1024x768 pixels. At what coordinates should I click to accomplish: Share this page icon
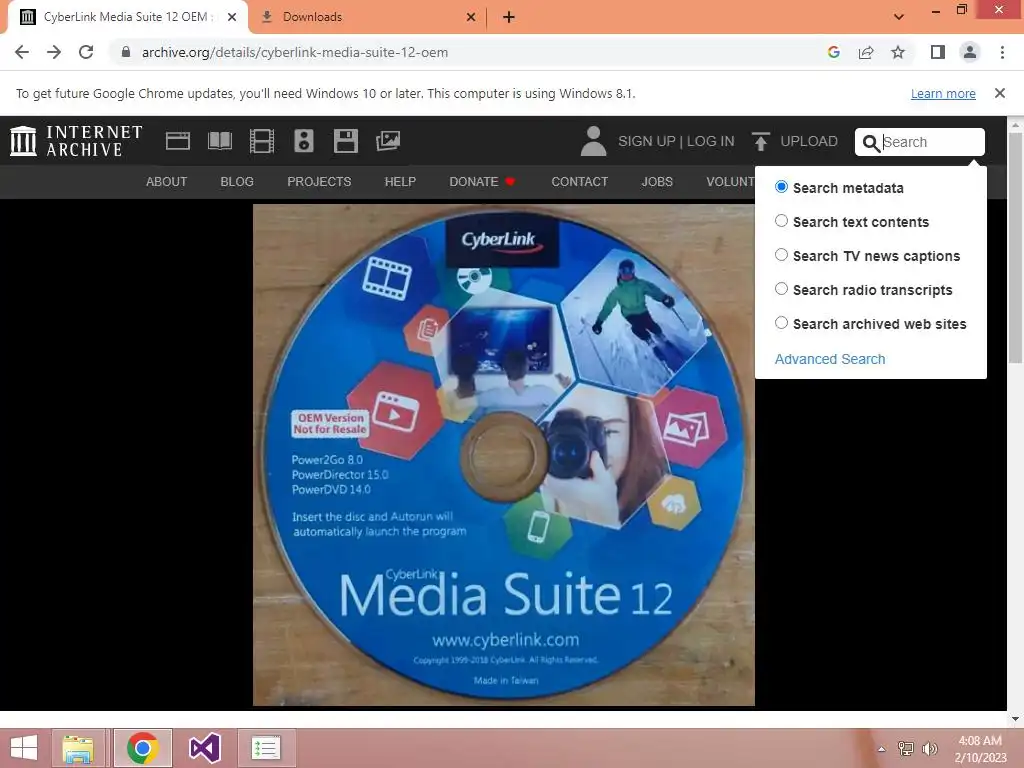point(866,52)
